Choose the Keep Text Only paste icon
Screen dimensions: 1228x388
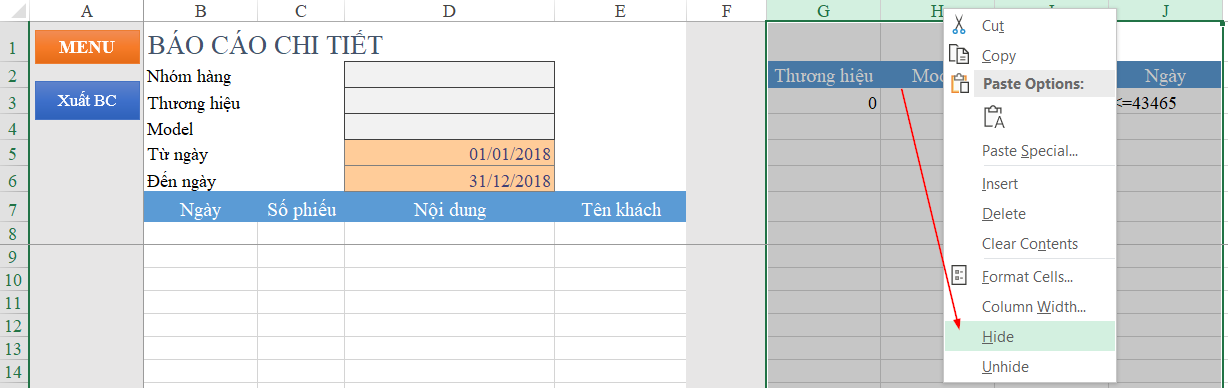coord(994,117)
